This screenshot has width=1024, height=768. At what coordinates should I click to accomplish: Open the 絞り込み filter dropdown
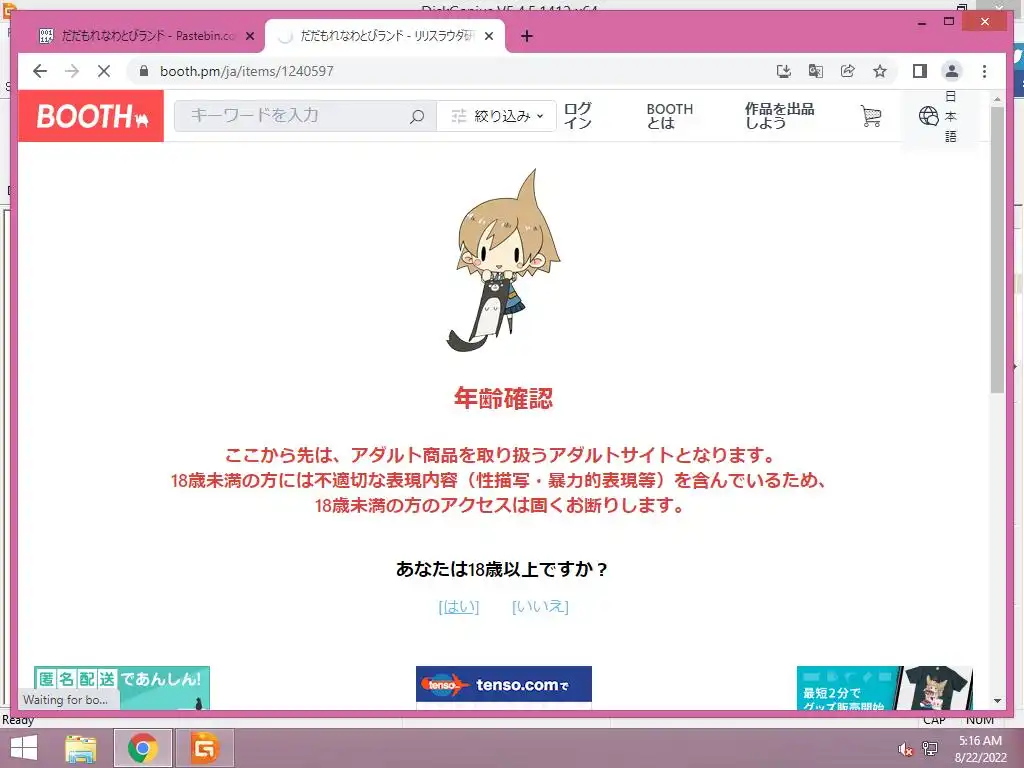(x=496, y=116)
